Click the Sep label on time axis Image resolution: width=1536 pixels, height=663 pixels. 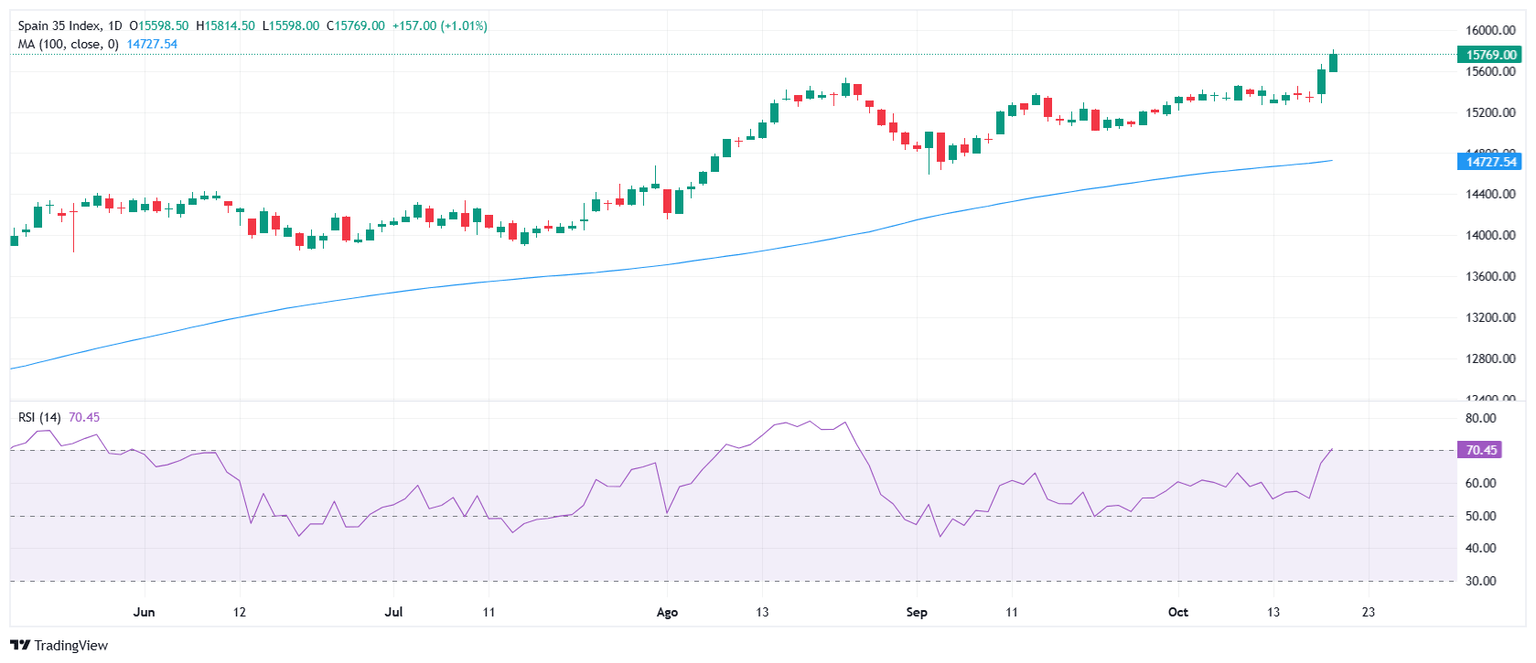click(x=917, y=612)
